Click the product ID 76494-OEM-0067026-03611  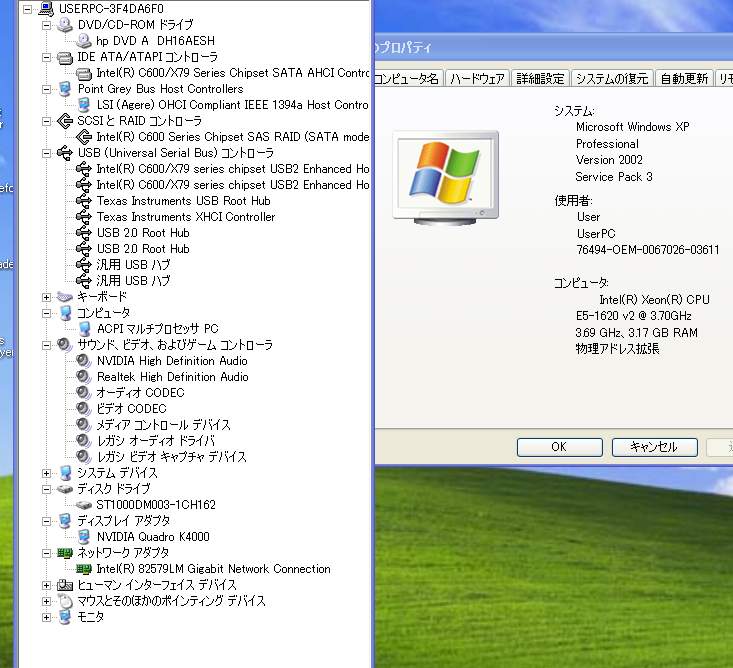coord(647,250)
